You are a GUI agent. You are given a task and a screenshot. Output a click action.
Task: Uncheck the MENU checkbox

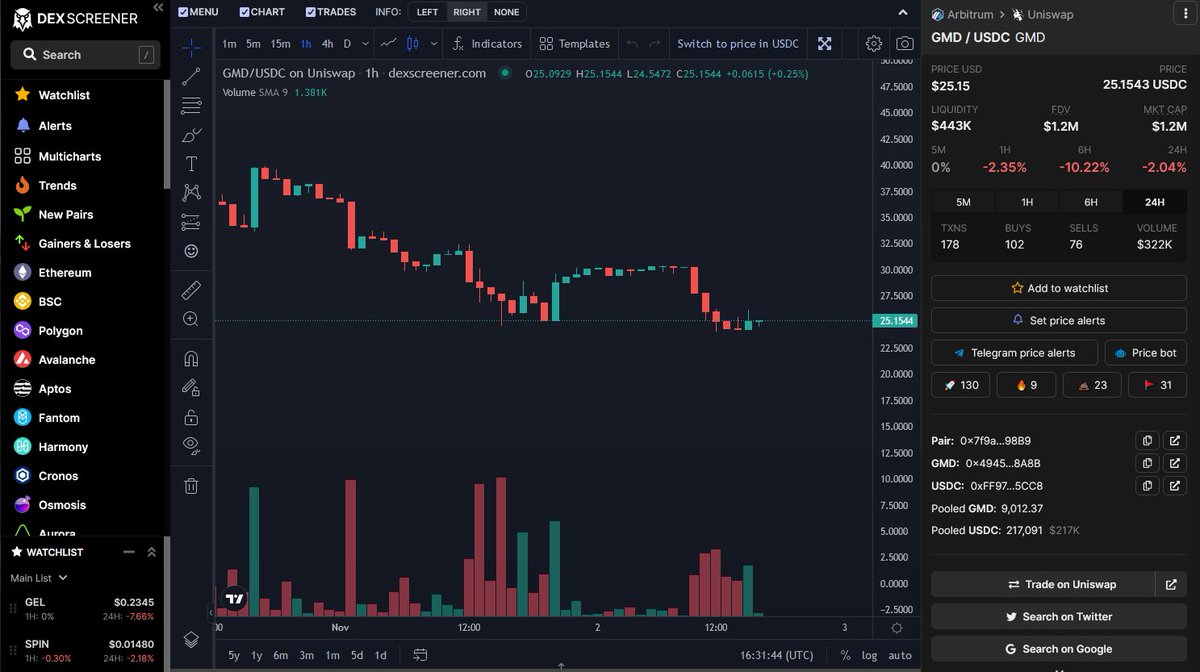[x=182, y=12]
